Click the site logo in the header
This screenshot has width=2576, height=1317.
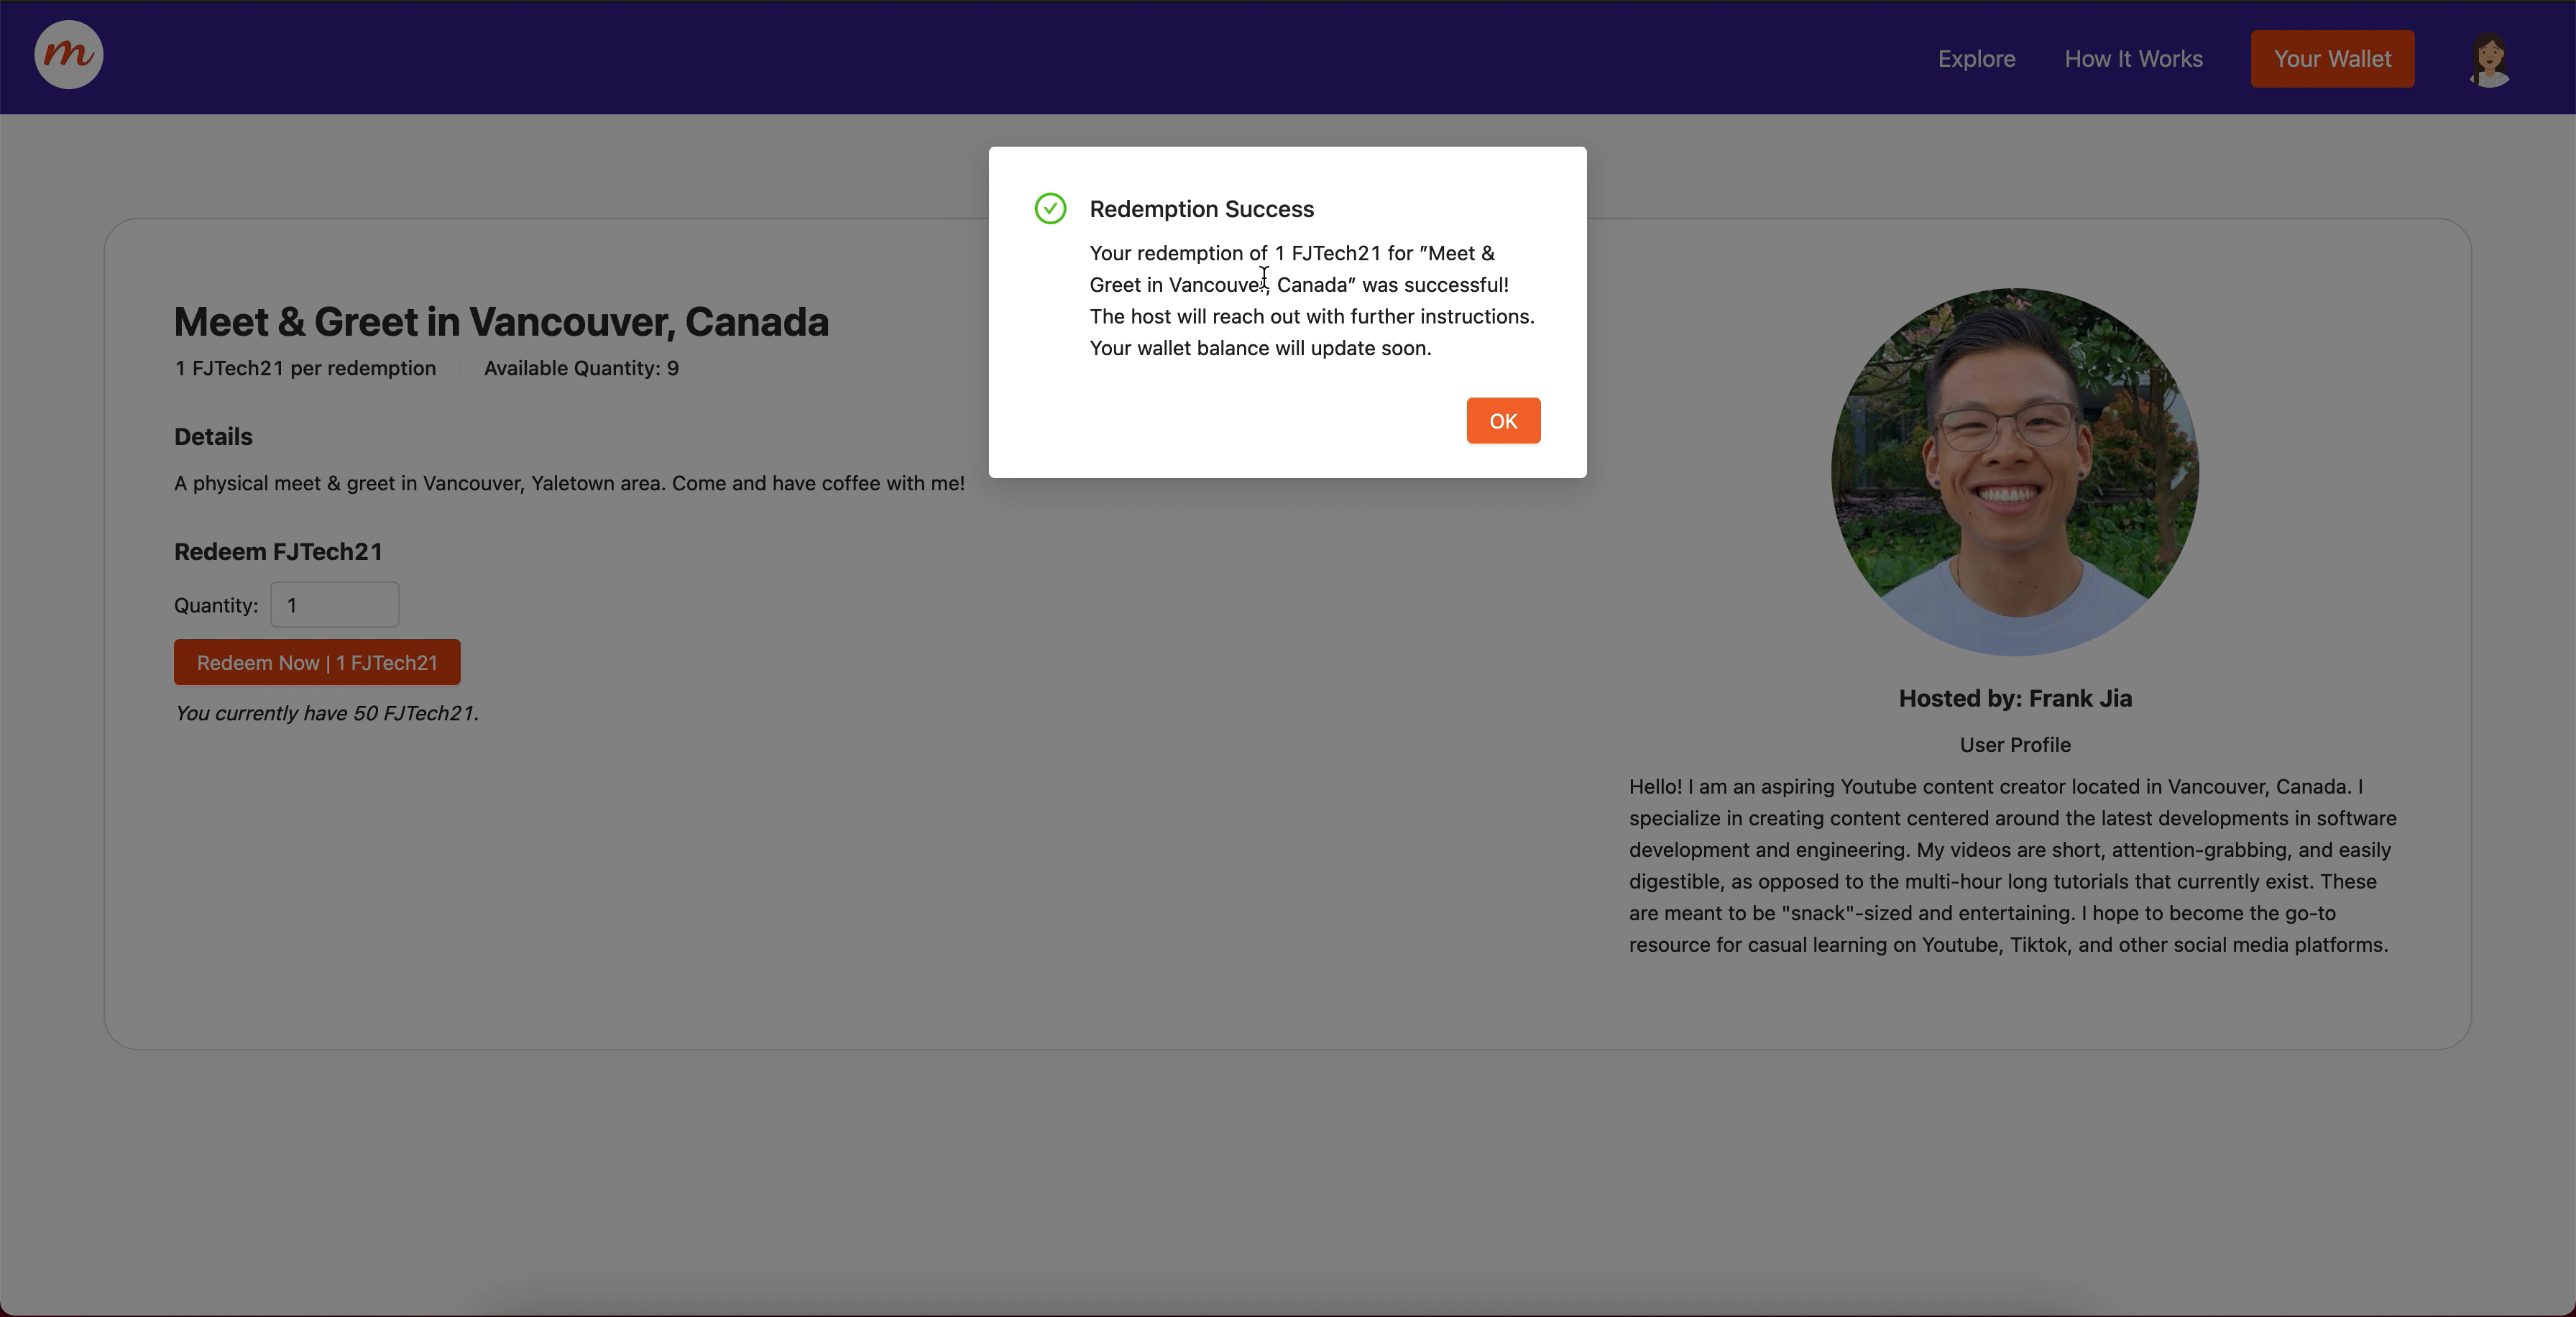click(x=69, y=56)
